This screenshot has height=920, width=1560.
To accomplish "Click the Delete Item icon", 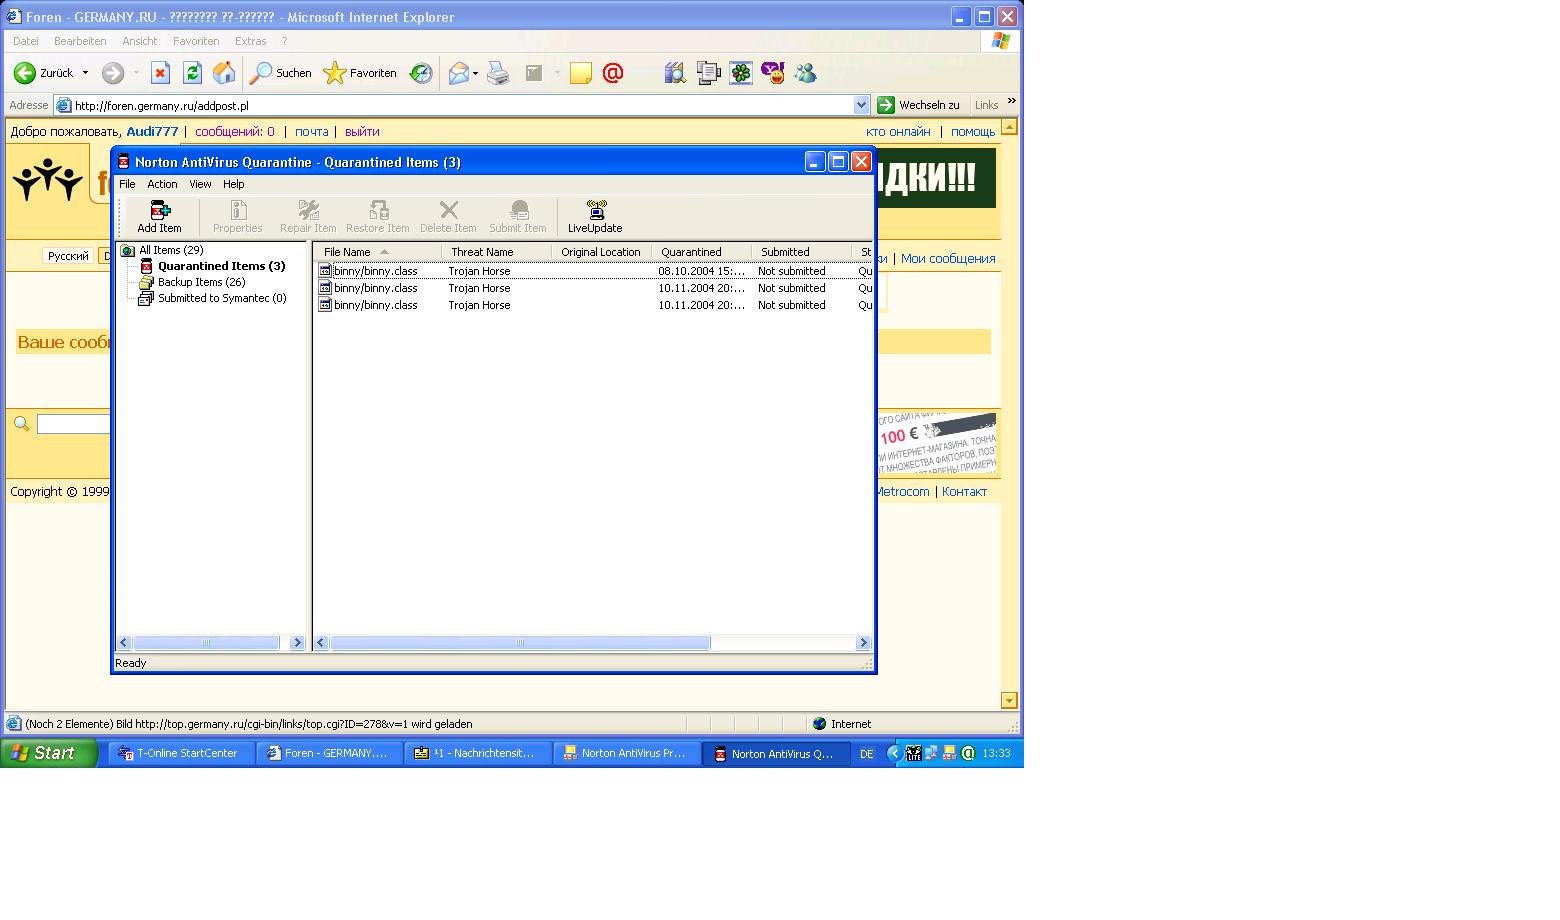I will click(x=448, y=216).
